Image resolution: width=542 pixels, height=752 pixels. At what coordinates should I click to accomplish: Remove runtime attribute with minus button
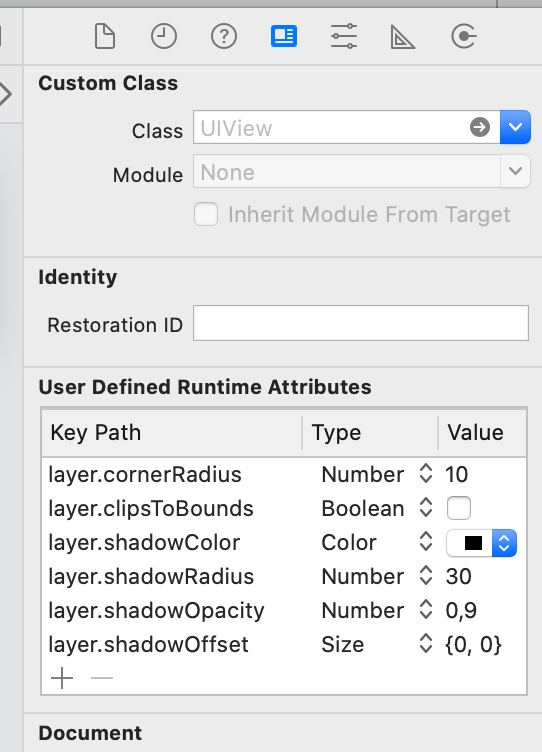[x=102, y=678]
